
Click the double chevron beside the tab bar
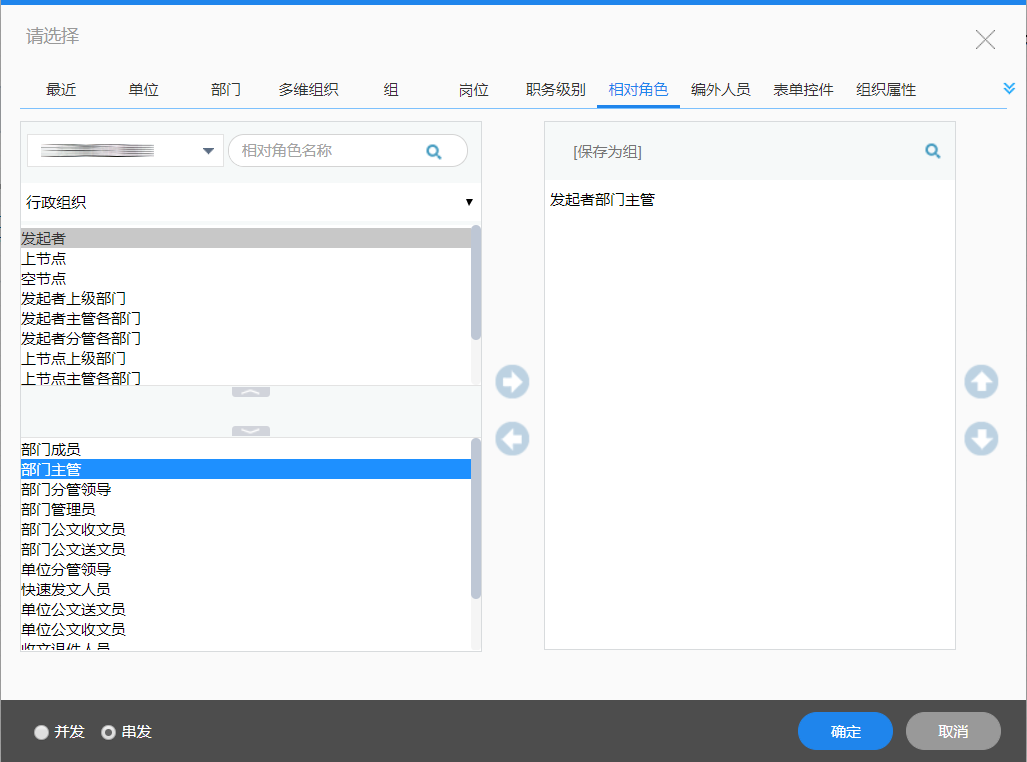[1008, 87]
